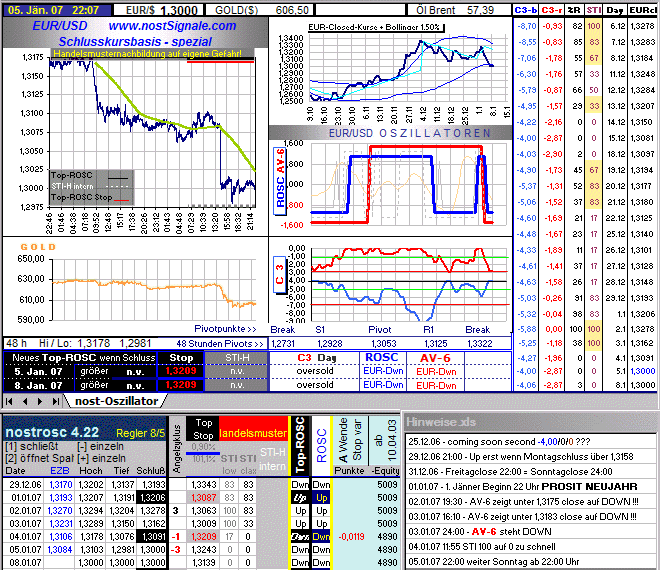660x570 pixels.
Task: Click the C3 Day status header
Action: point(317,358)
